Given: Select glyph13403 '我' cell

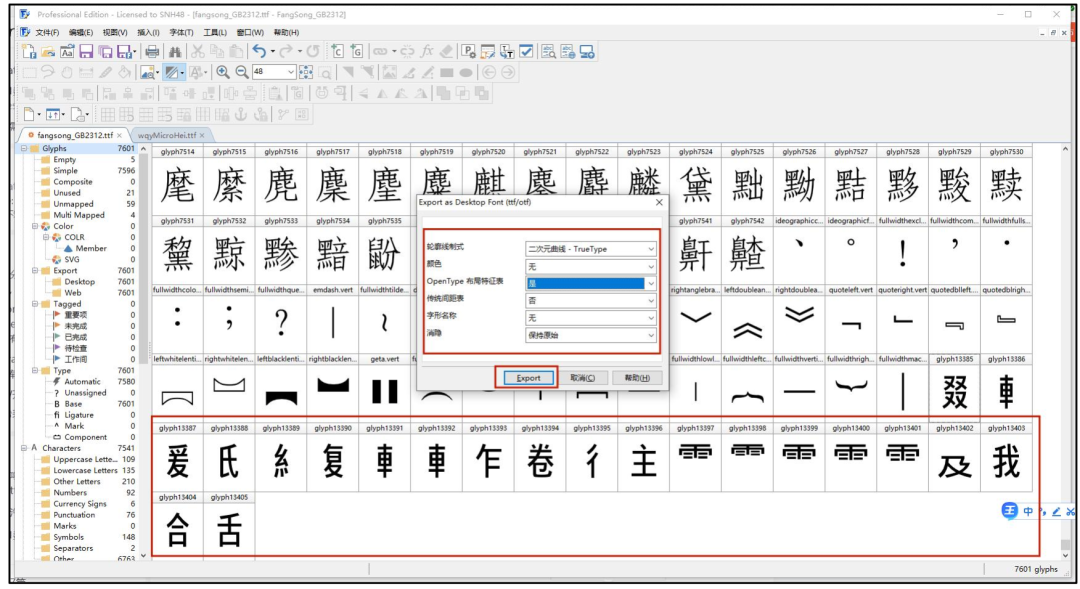Looking at the screenshot, I should pyautogui.click(x=1006, y=456).
